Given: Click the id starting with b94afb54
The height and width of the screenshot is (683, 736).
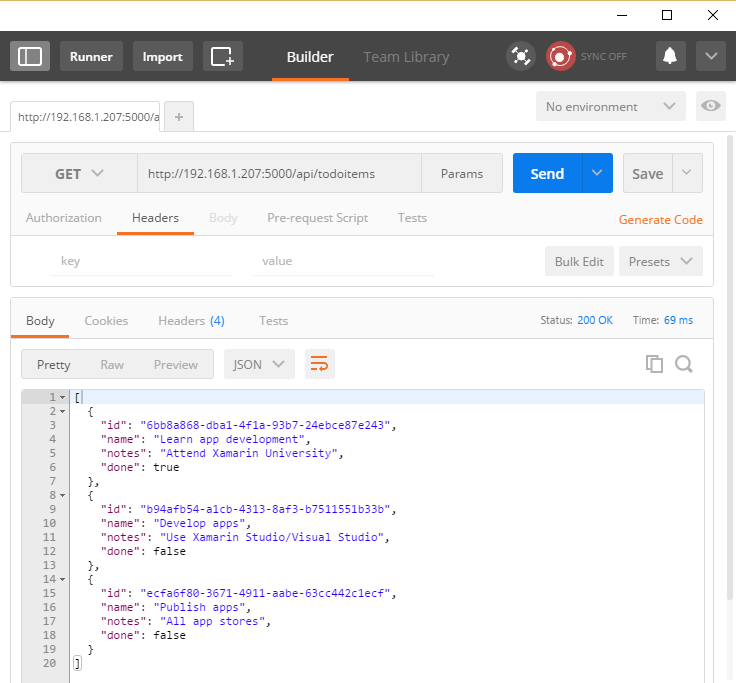Looking at the screenshot, I should 265,509.
